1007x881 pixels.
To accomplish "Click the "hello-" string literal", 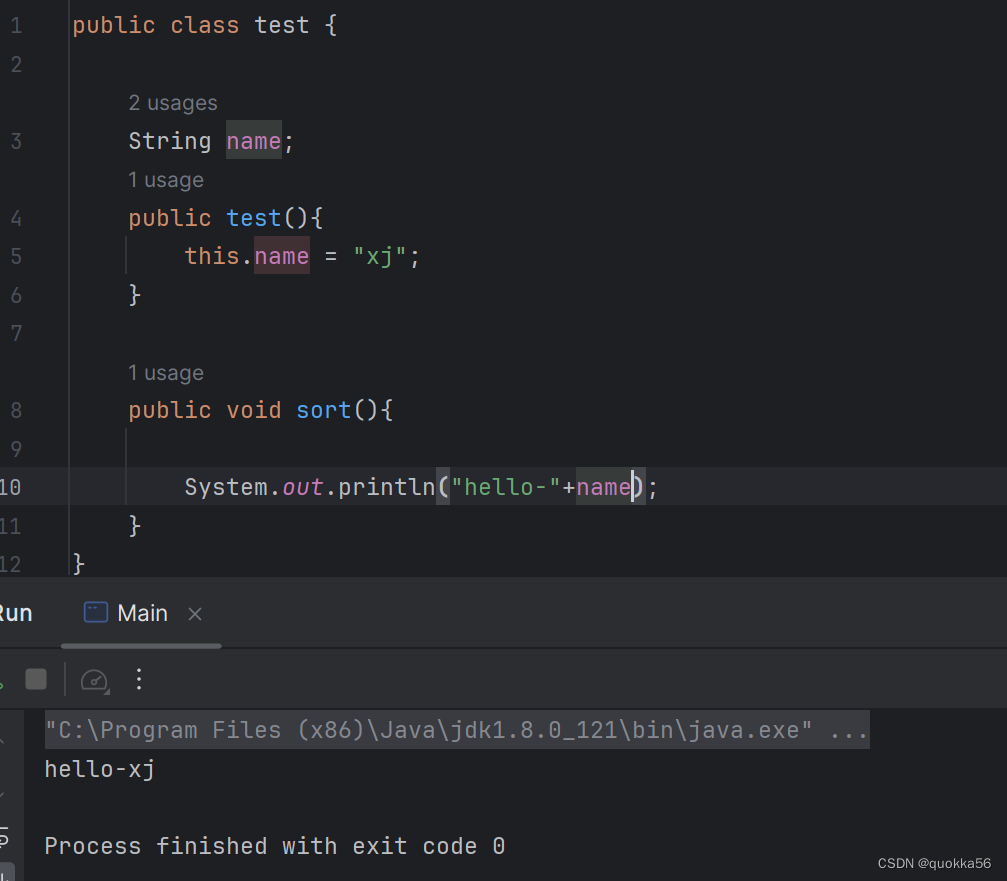I will [x=505, y=487].
